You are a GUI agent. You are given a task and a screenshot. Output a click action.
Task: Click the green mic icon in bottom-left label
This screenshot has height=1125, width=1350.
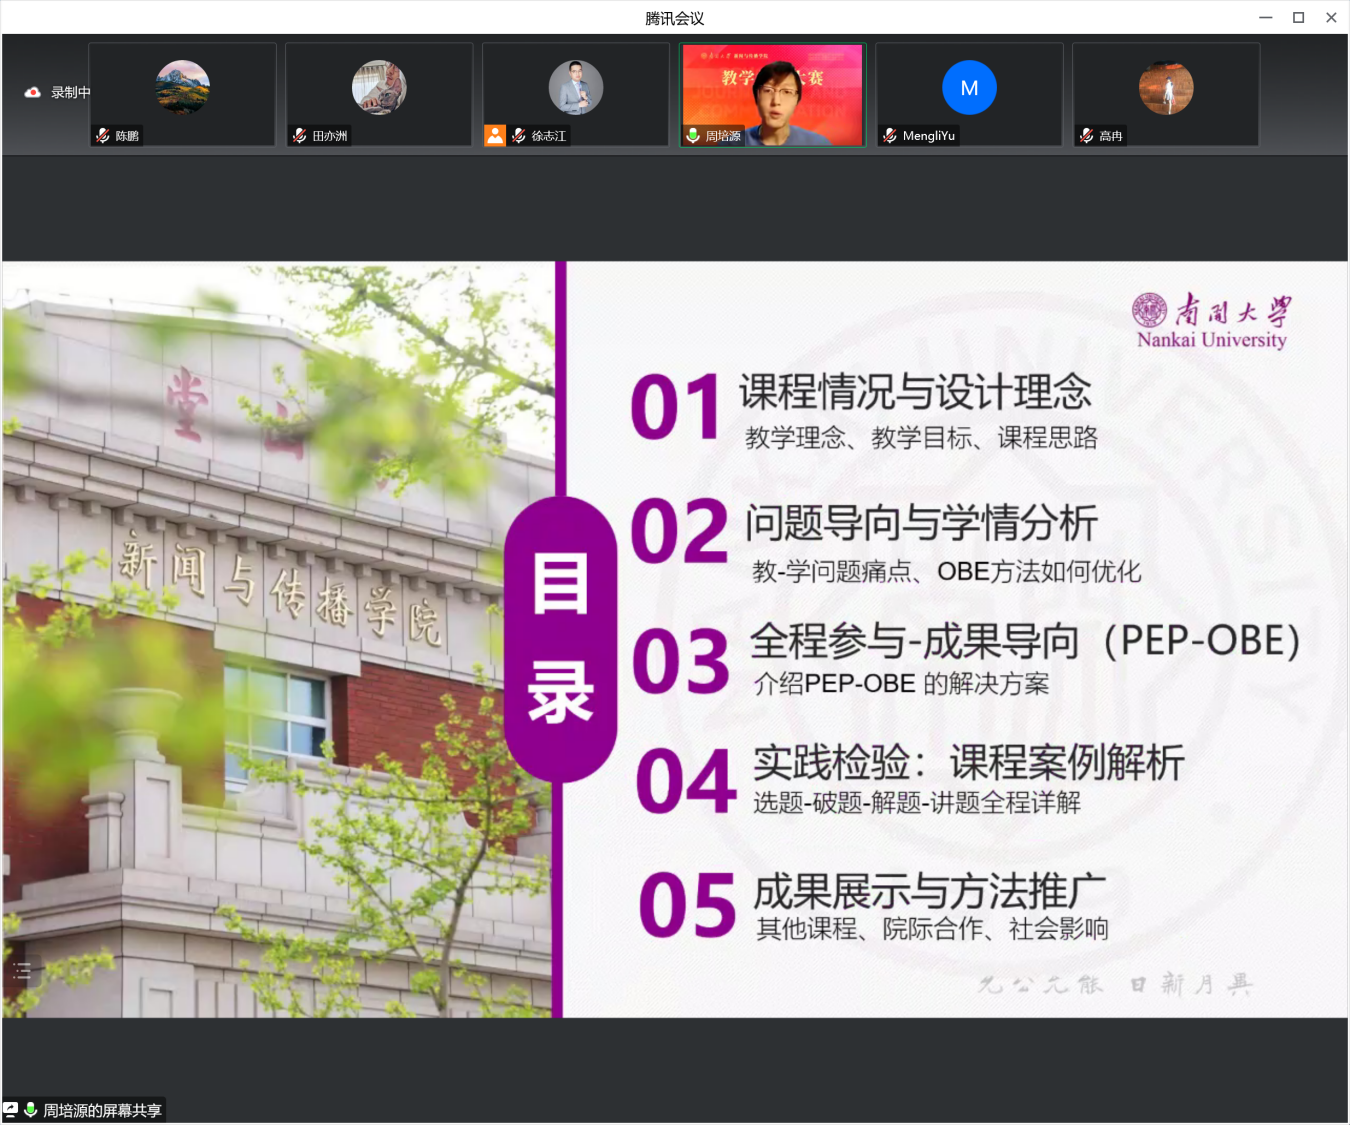point(31,1109)
